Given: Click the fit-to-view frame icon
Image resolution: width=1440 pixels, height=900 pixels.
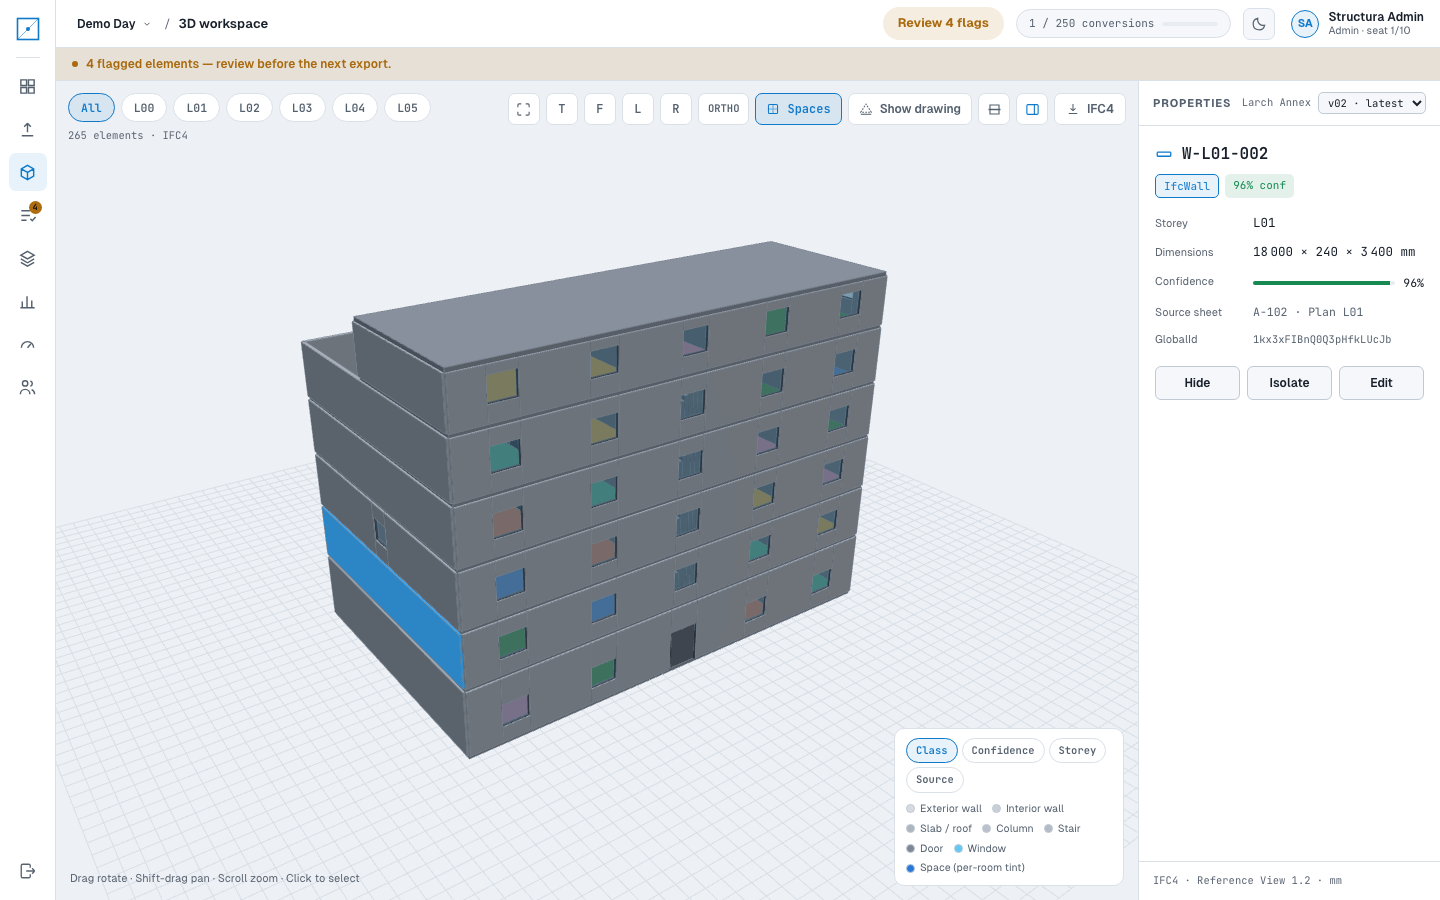Looking at the screenshot, I should [524, 109].
